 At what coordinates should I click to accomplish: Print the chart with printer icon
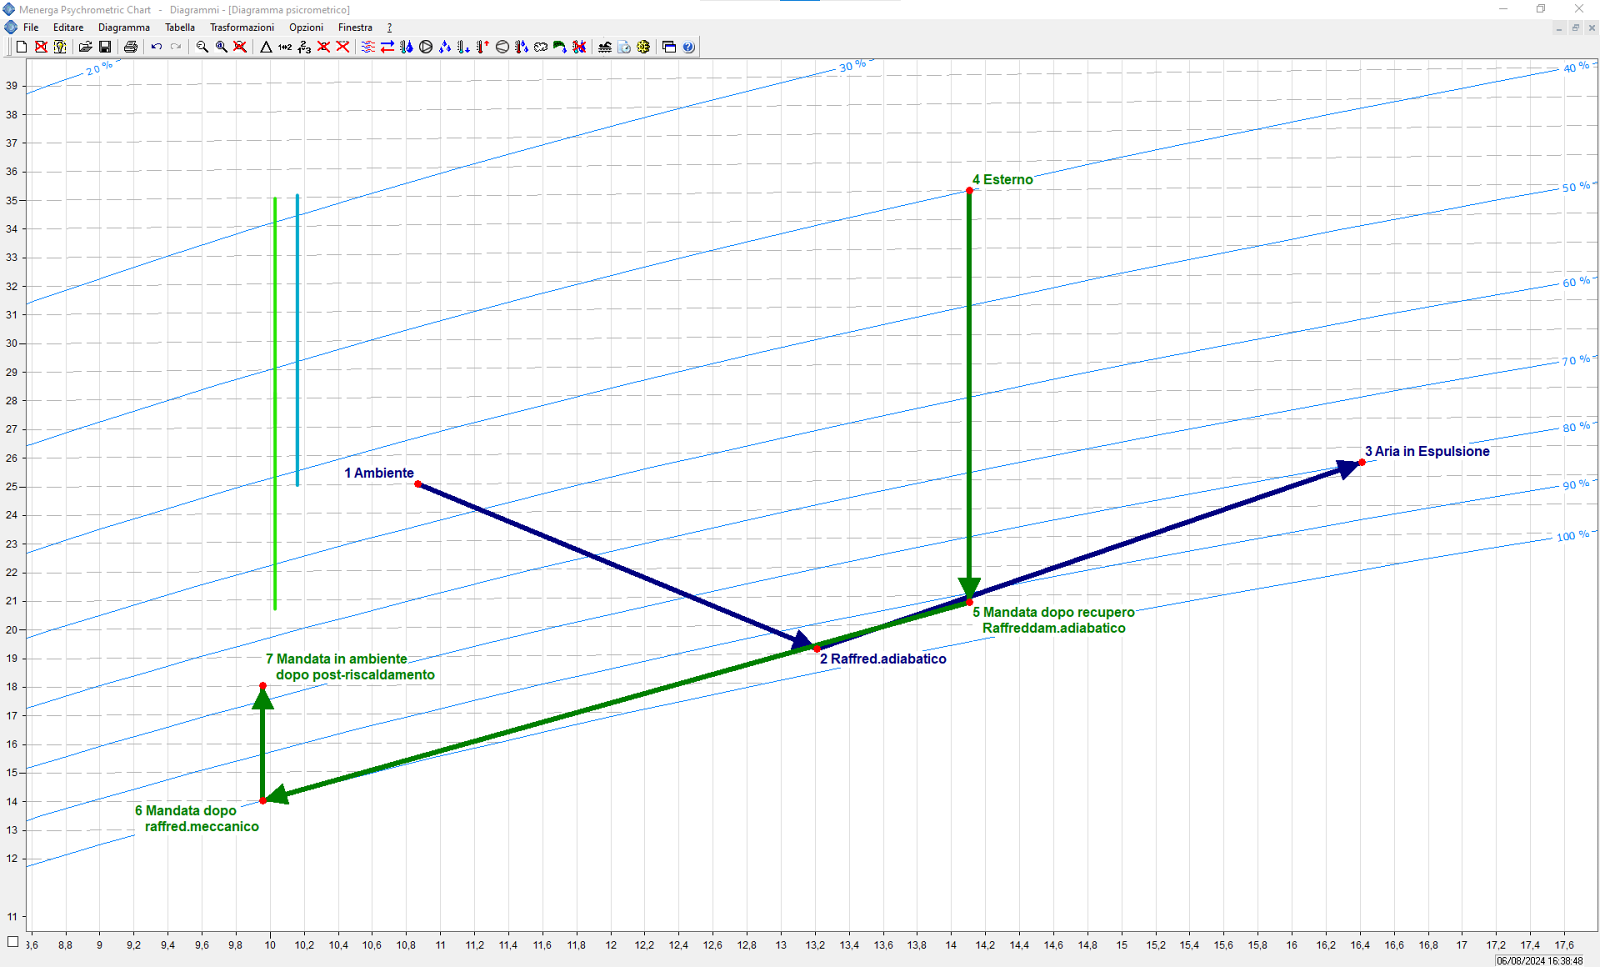pos(130,47)
